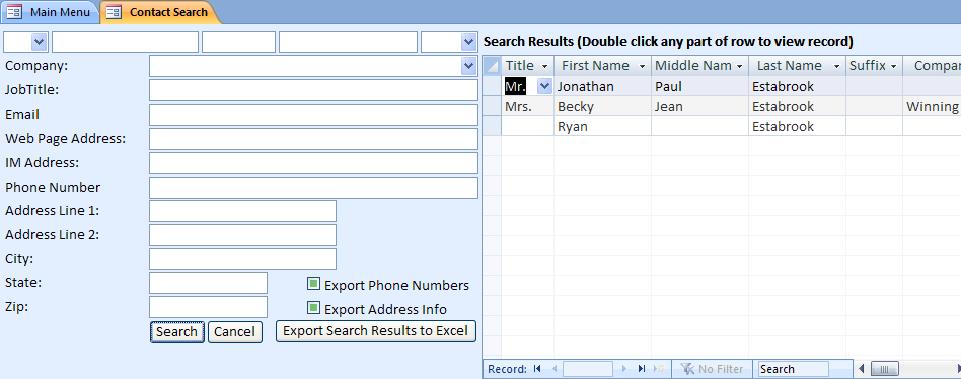Click the Main Menu tab form icon
The image size is (961, 379).
click(x=15, y=12)
